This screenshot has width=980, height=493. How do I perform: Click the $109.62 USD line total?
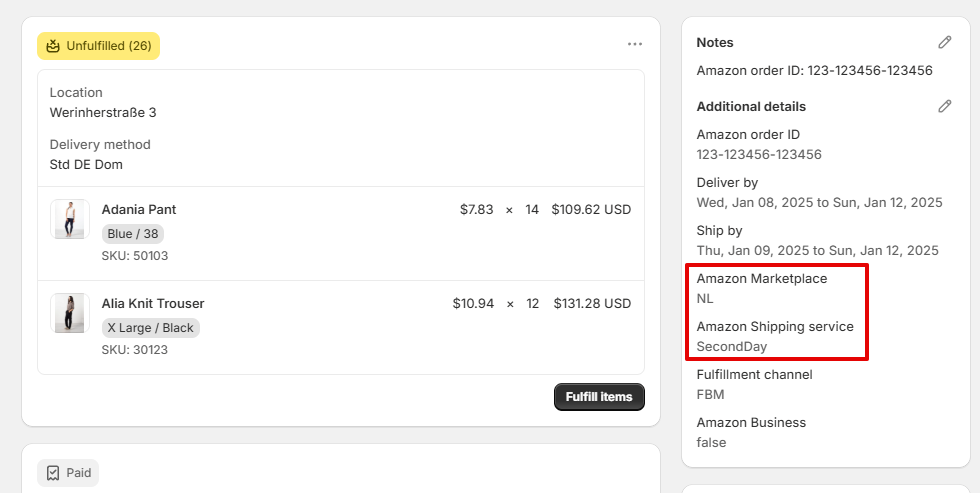(x=591, y=209)
